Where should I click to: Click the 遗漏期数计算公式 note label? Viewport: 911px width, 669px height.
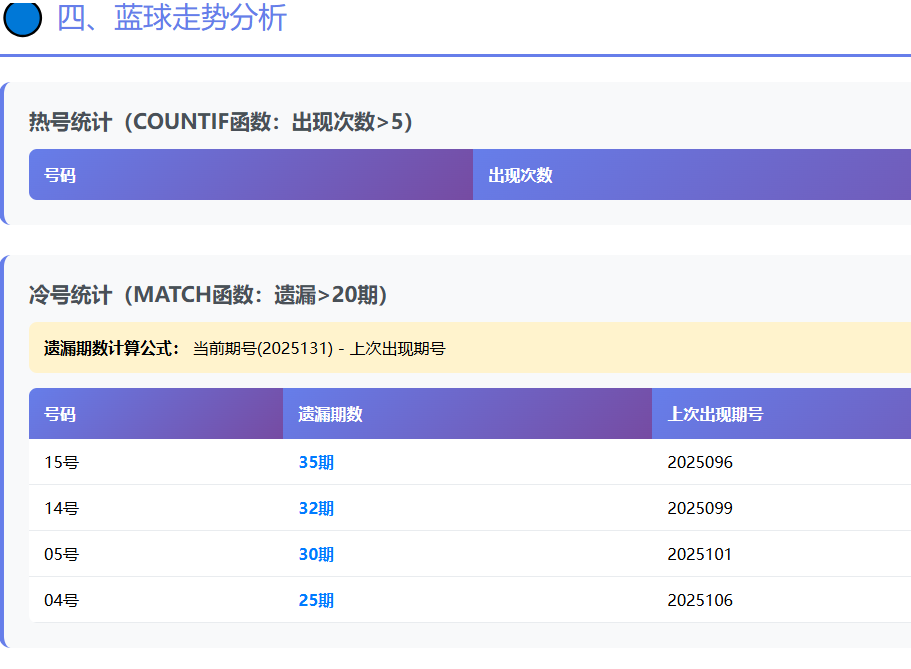pyautogui.click(x=112, y=348)
